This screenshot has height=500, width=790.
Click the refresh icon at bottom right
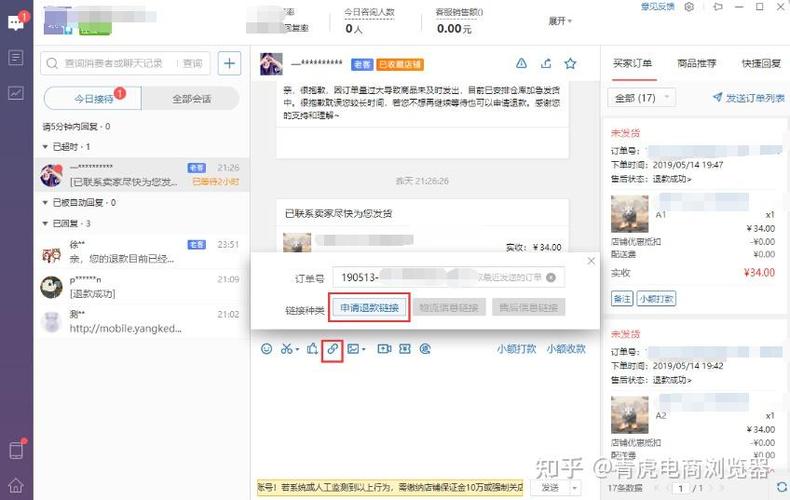pyautogui.click(x=781, y=487)
